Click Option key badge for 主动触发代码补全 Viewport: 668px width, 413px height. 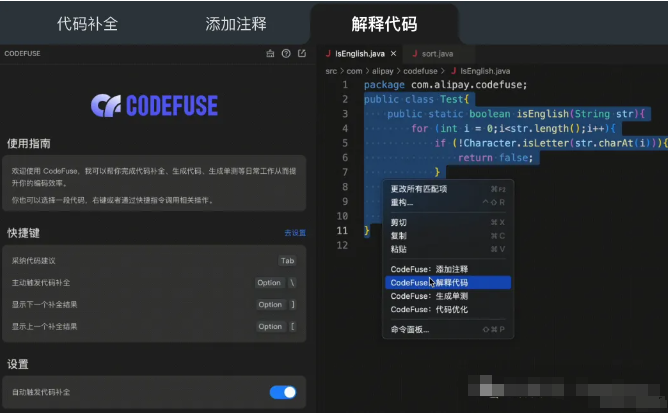pos(269,283)
